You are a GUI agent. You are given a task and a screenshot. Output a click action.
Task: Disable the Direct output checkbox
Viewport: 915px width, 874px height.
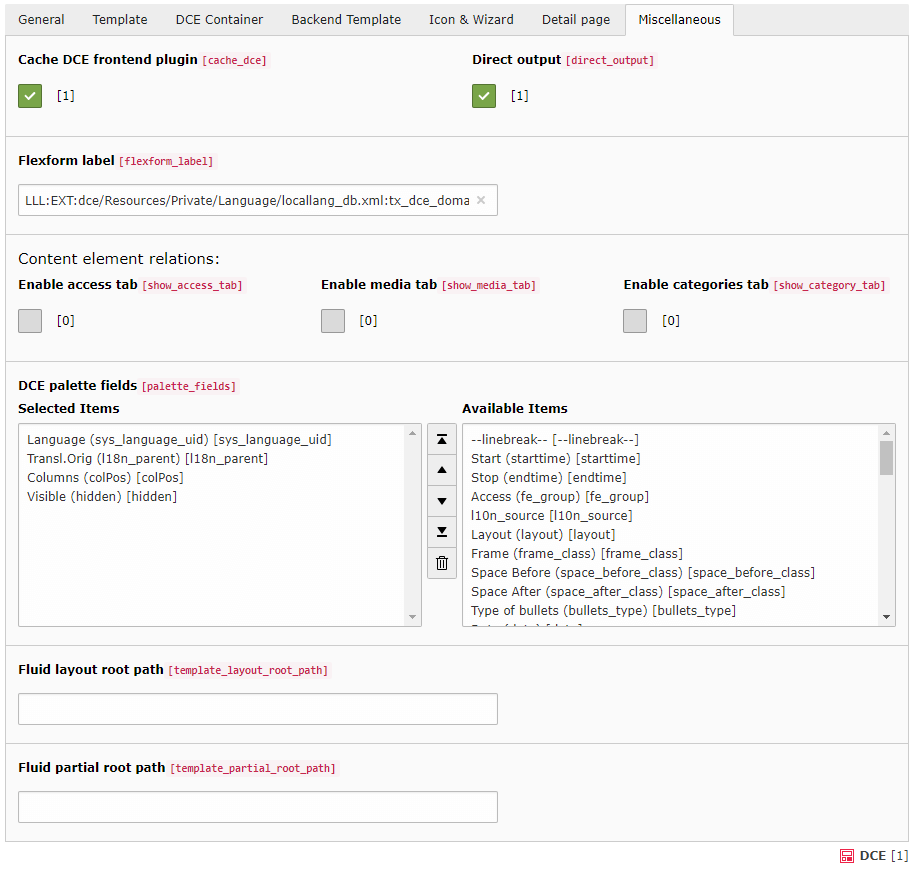click(x=484, y=96)
